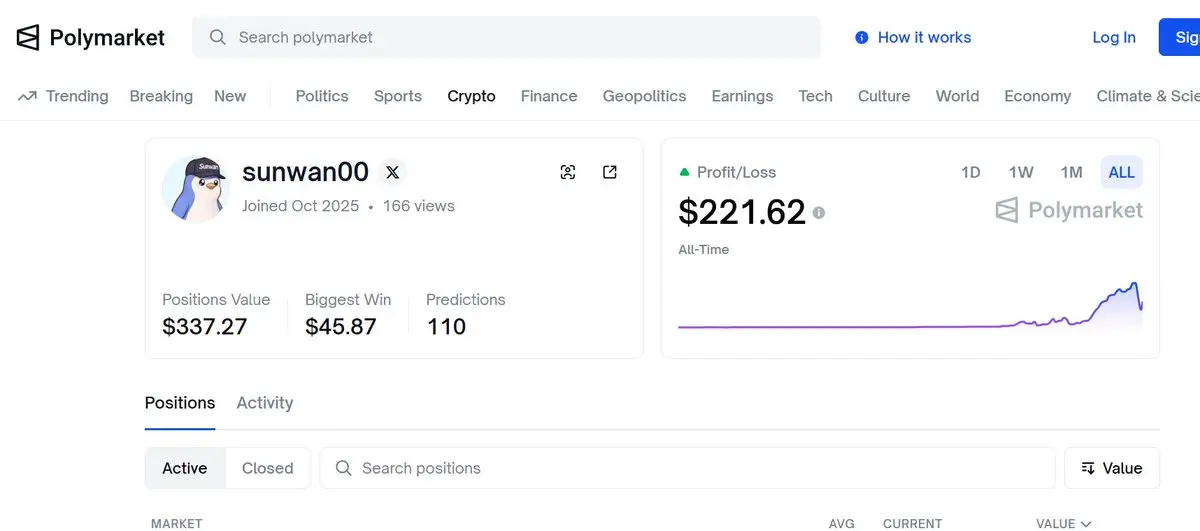Switch to Closed positions filter
This screenshot has width=1200, height=531.
pyautogui.click(x=267, y=468)
